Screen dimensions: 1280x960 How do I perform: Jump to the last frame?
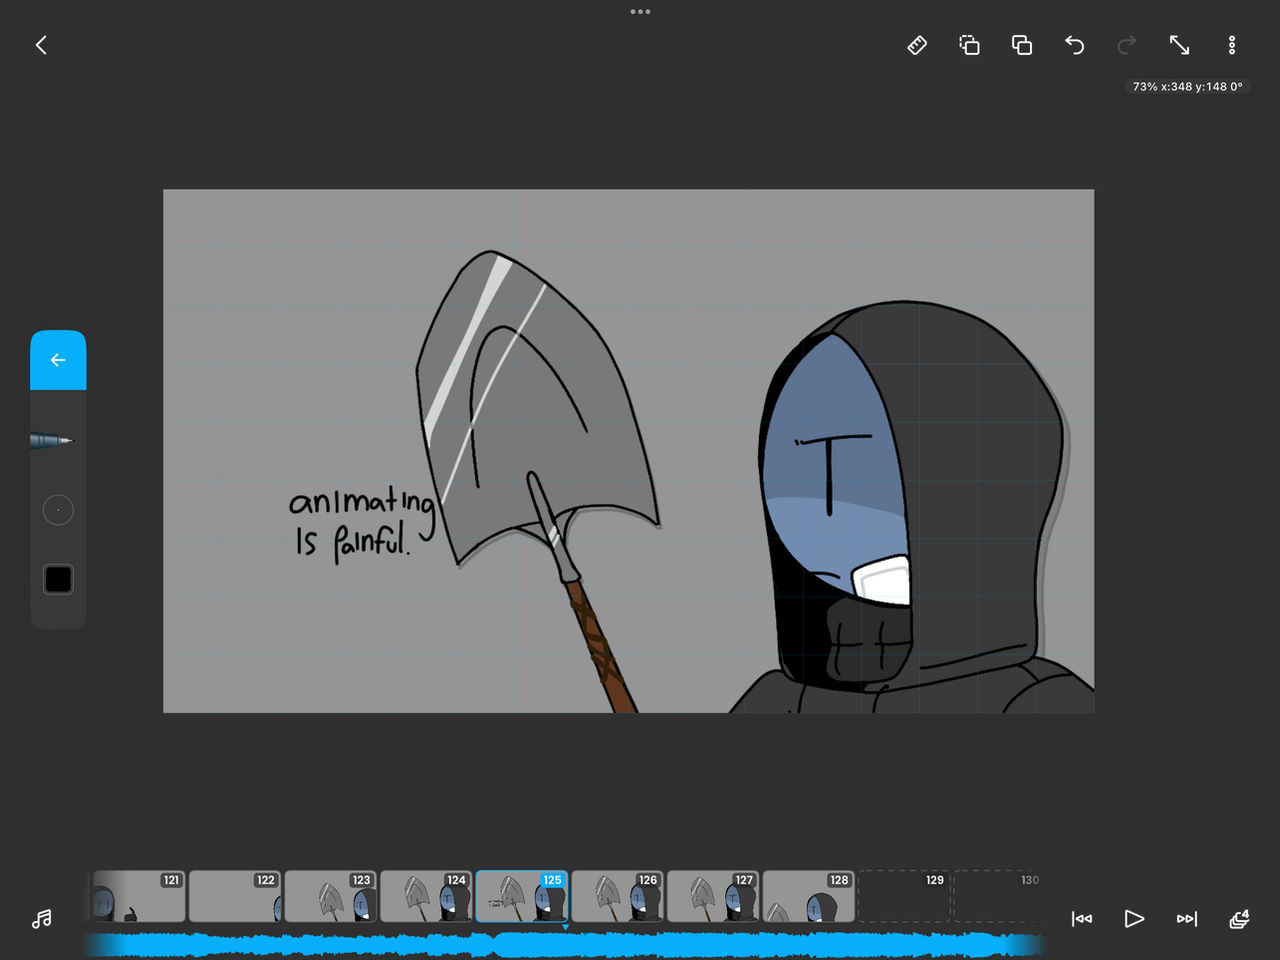[x=1187, y=919]
